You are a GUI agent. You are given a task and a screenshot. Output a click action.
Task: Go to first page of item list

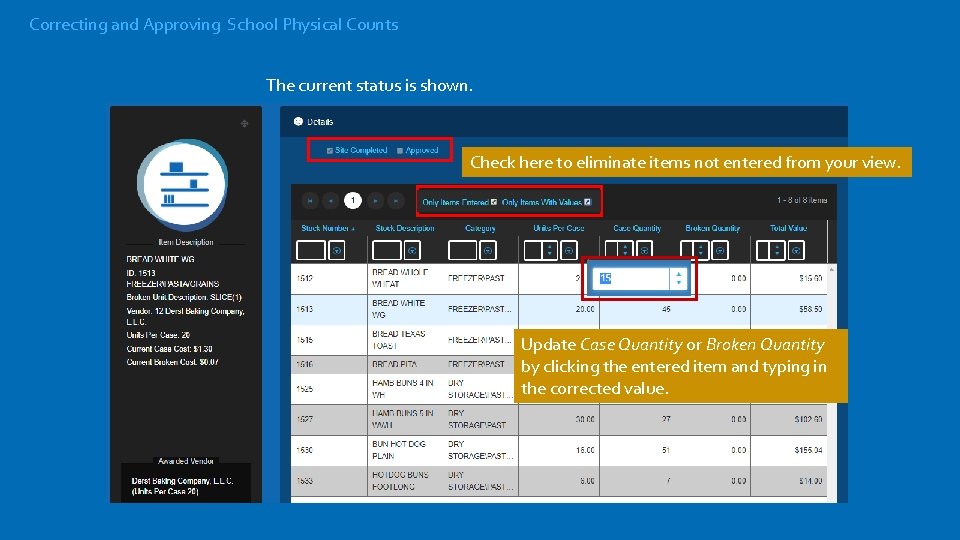point(310,201)
